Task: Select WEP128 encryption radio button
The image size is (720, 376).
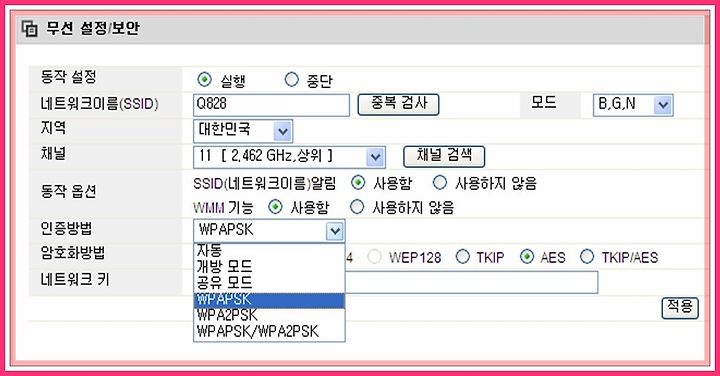Action: [374, 257]
